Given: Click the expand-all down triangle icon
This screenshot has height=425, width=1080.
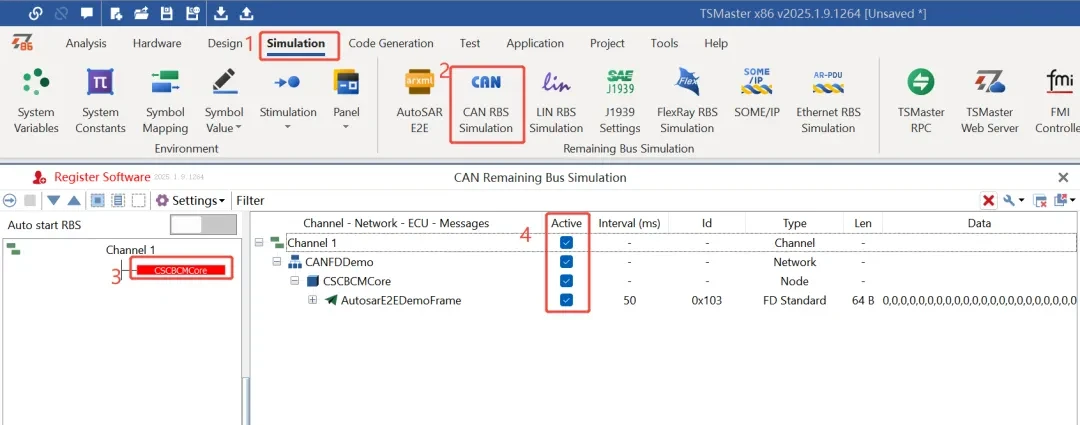Looking at the screenshot, I should coord(54,200).
